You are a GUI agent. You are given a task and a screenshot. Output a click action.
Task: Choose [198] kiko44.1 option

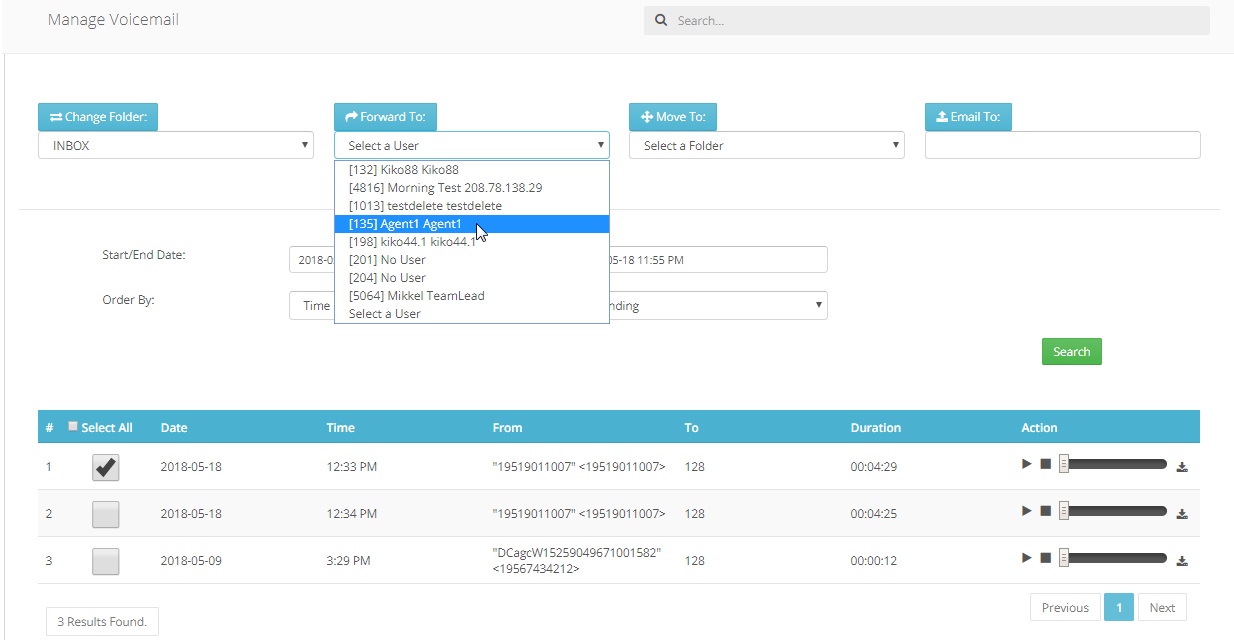tap(472, 242)
